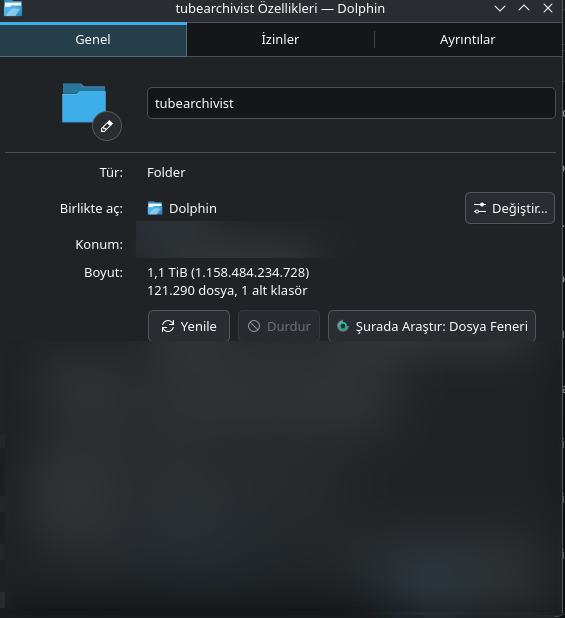Screen dimensions: 565x618
Task: Click the 'Dolphin' application name text
Action: pyautogui.click(x=193, y=208)
